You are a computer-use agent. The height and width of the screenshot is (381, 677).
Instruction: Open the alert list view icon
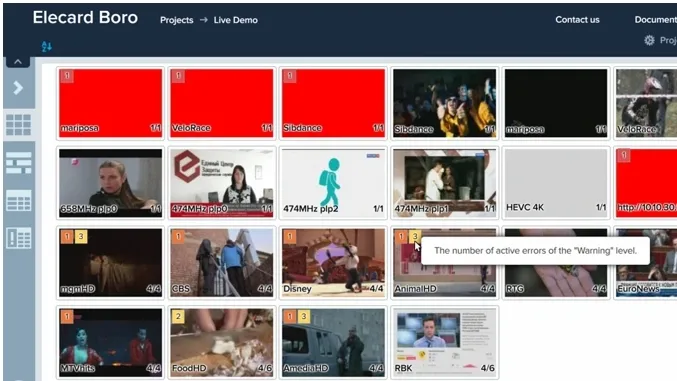[19, 238]
